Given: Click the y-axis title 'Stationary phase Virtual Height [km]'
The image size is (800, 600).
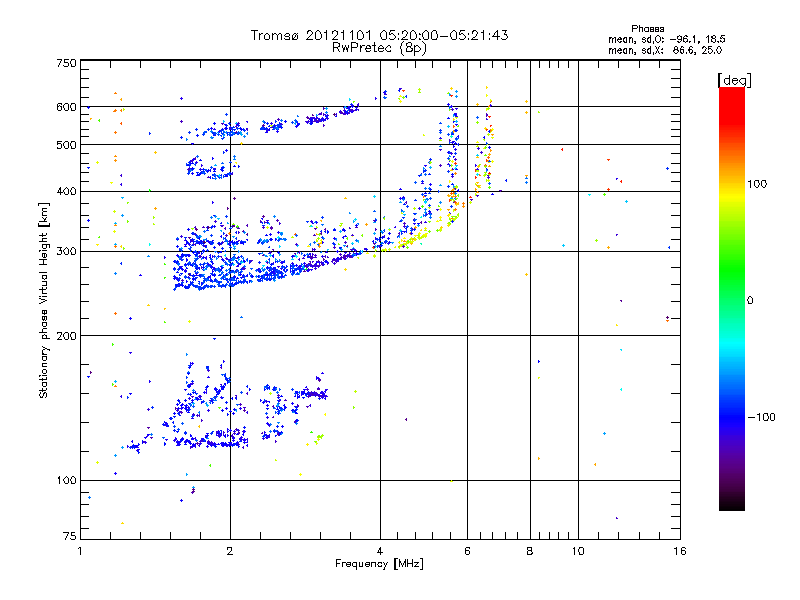Looking at the screenshot, I should [x=44, y=300].
